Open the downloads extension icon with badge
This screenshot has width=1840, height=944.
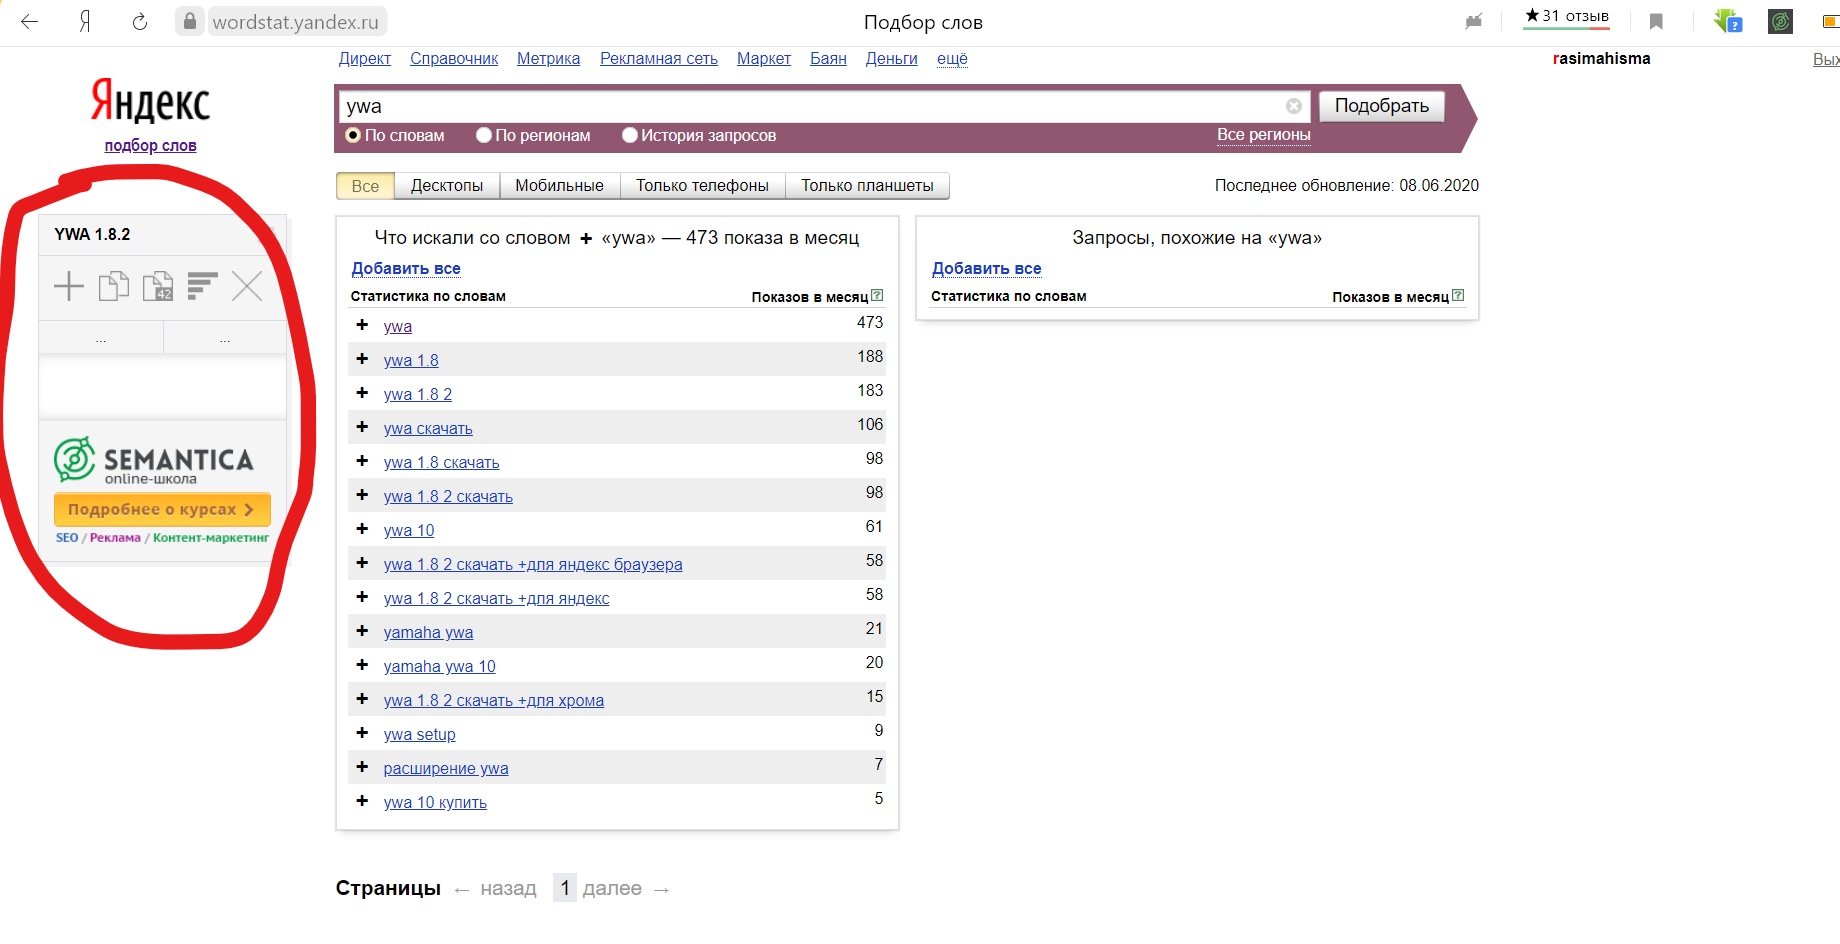(1728, 21)
